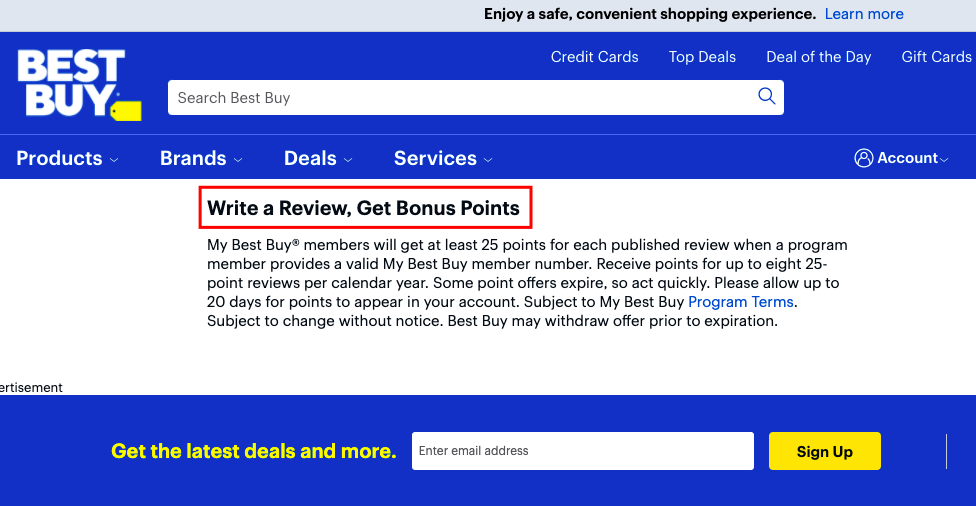Open the Brands dropdown
This screenshot has width=976, height=506.
click(x=201, y=158)
